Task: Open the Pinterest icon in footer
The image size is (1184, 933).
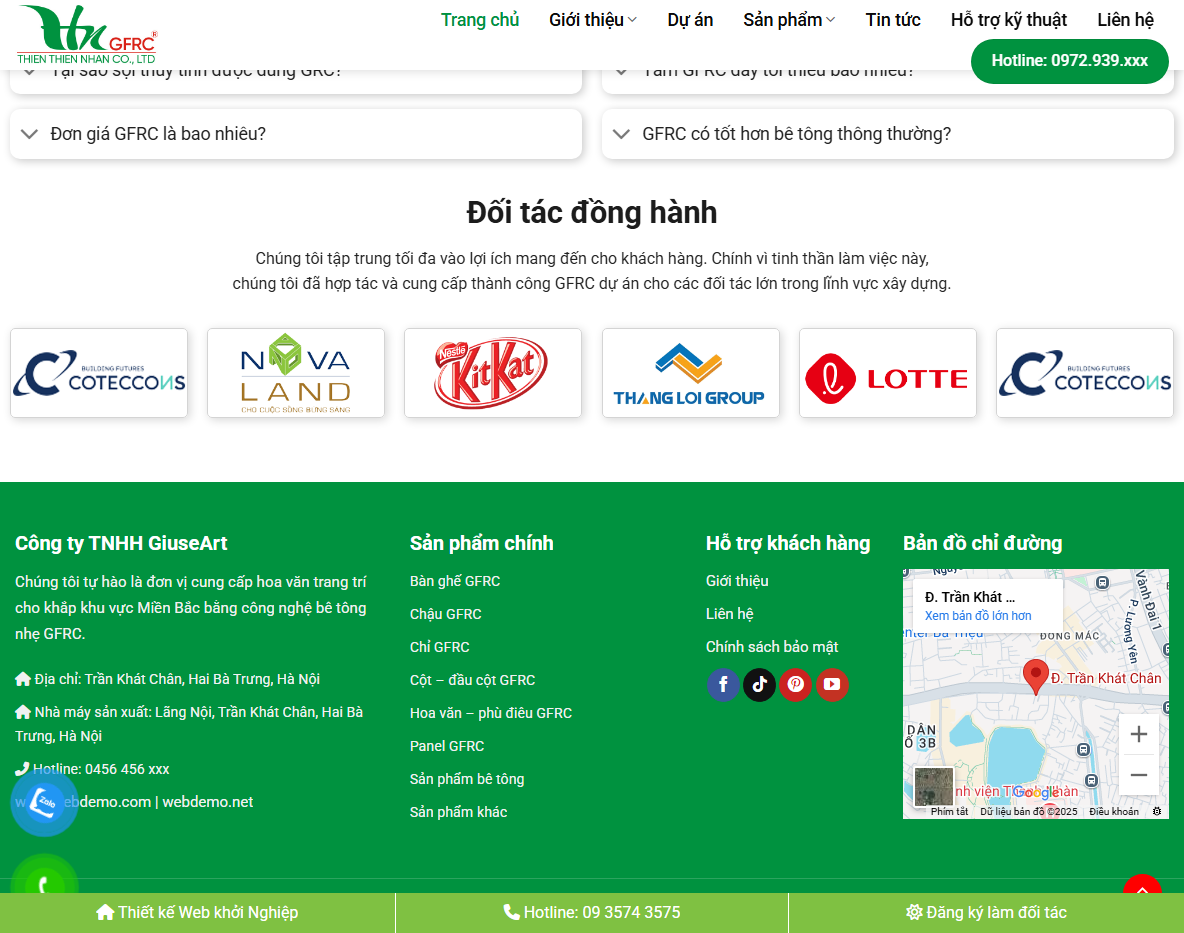Action: pyautogui.click(x=796, y=685)
